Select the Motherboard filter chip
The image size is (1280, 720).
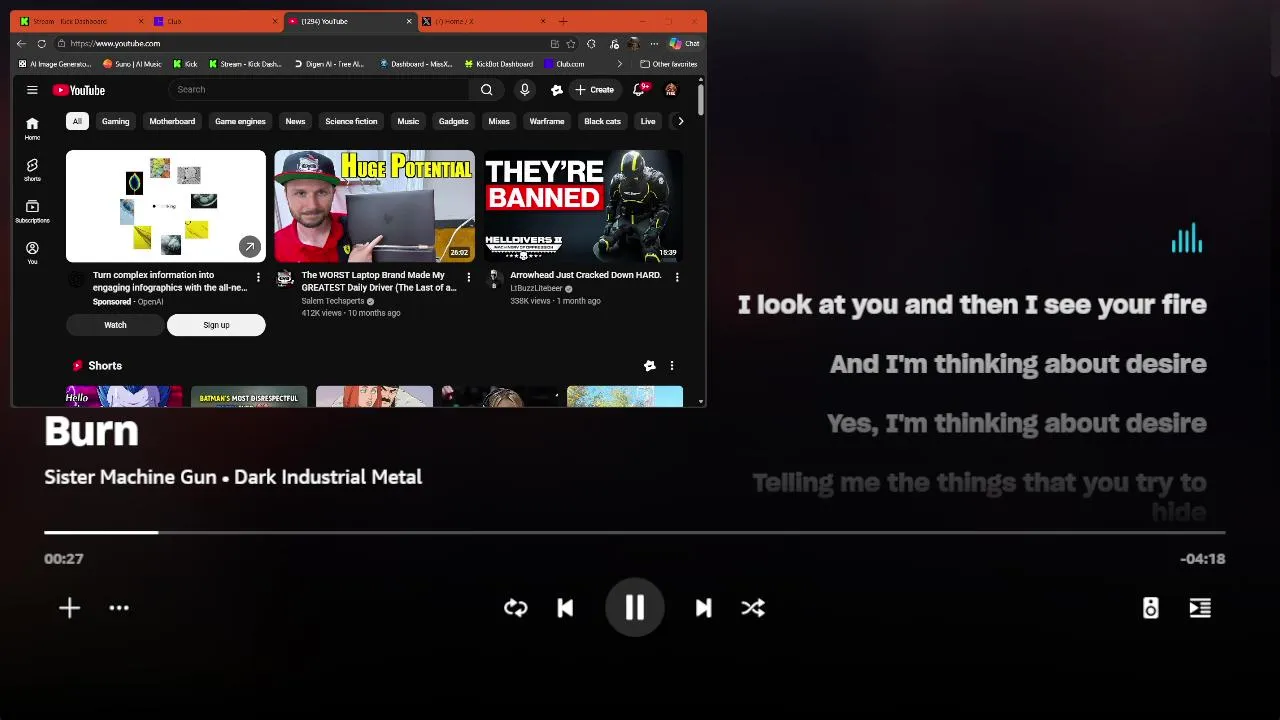tap(172, 121)
